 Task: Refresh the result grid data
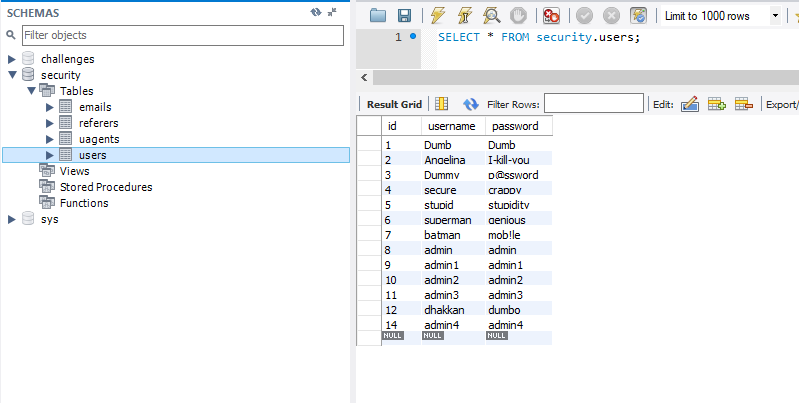[471, 104]
